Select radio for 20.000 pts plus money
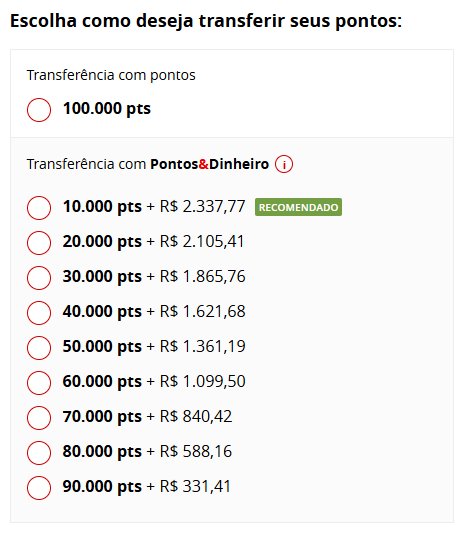Viewport: 472px width, 533px height. (39, 243)
